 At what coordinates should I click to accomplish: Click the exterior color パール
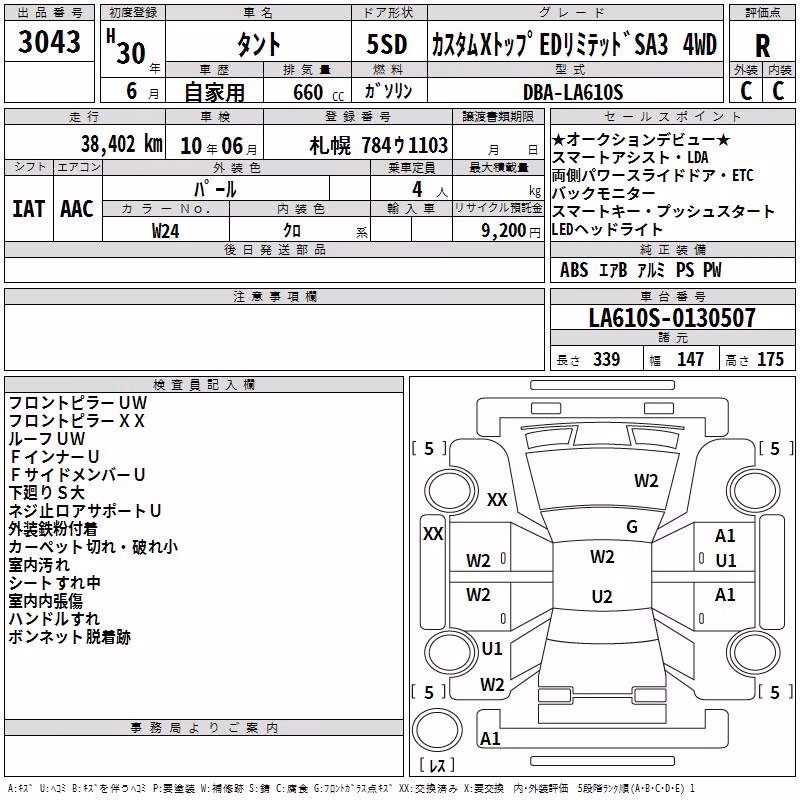(215, 189)
